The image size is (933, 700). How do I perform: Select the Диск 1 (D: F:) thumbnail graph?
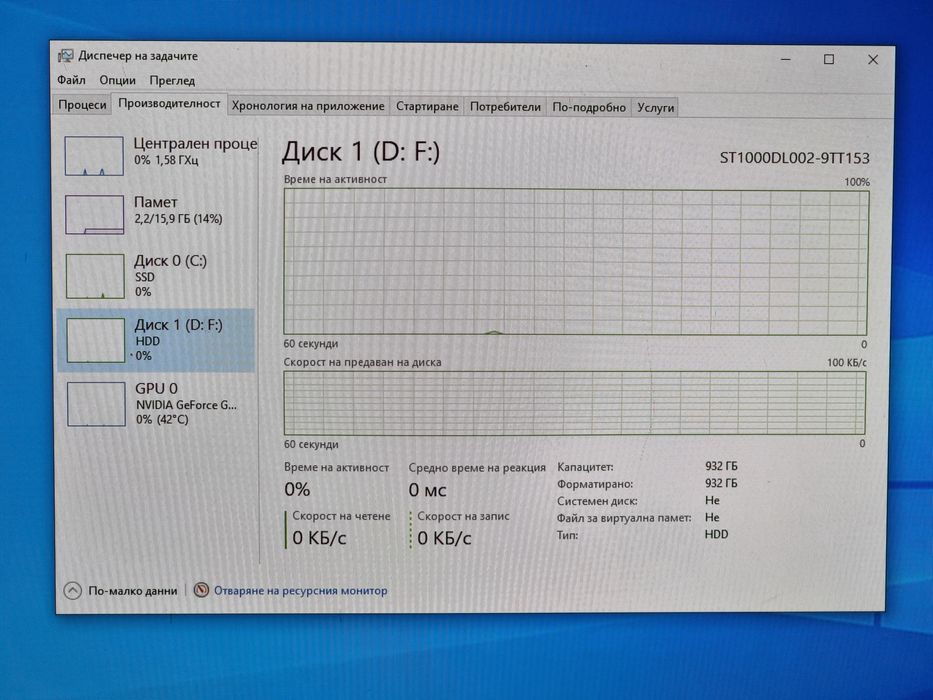96,340
